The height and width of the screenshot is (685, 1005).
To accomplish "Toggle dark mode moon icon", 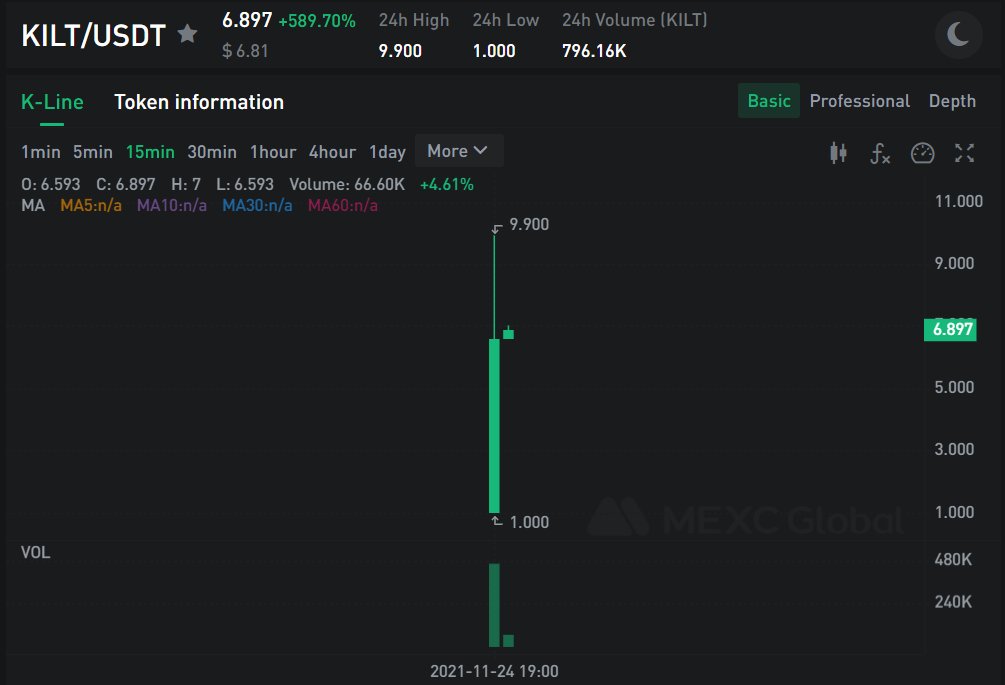I will pyautogui.click(x=958, y=35).
